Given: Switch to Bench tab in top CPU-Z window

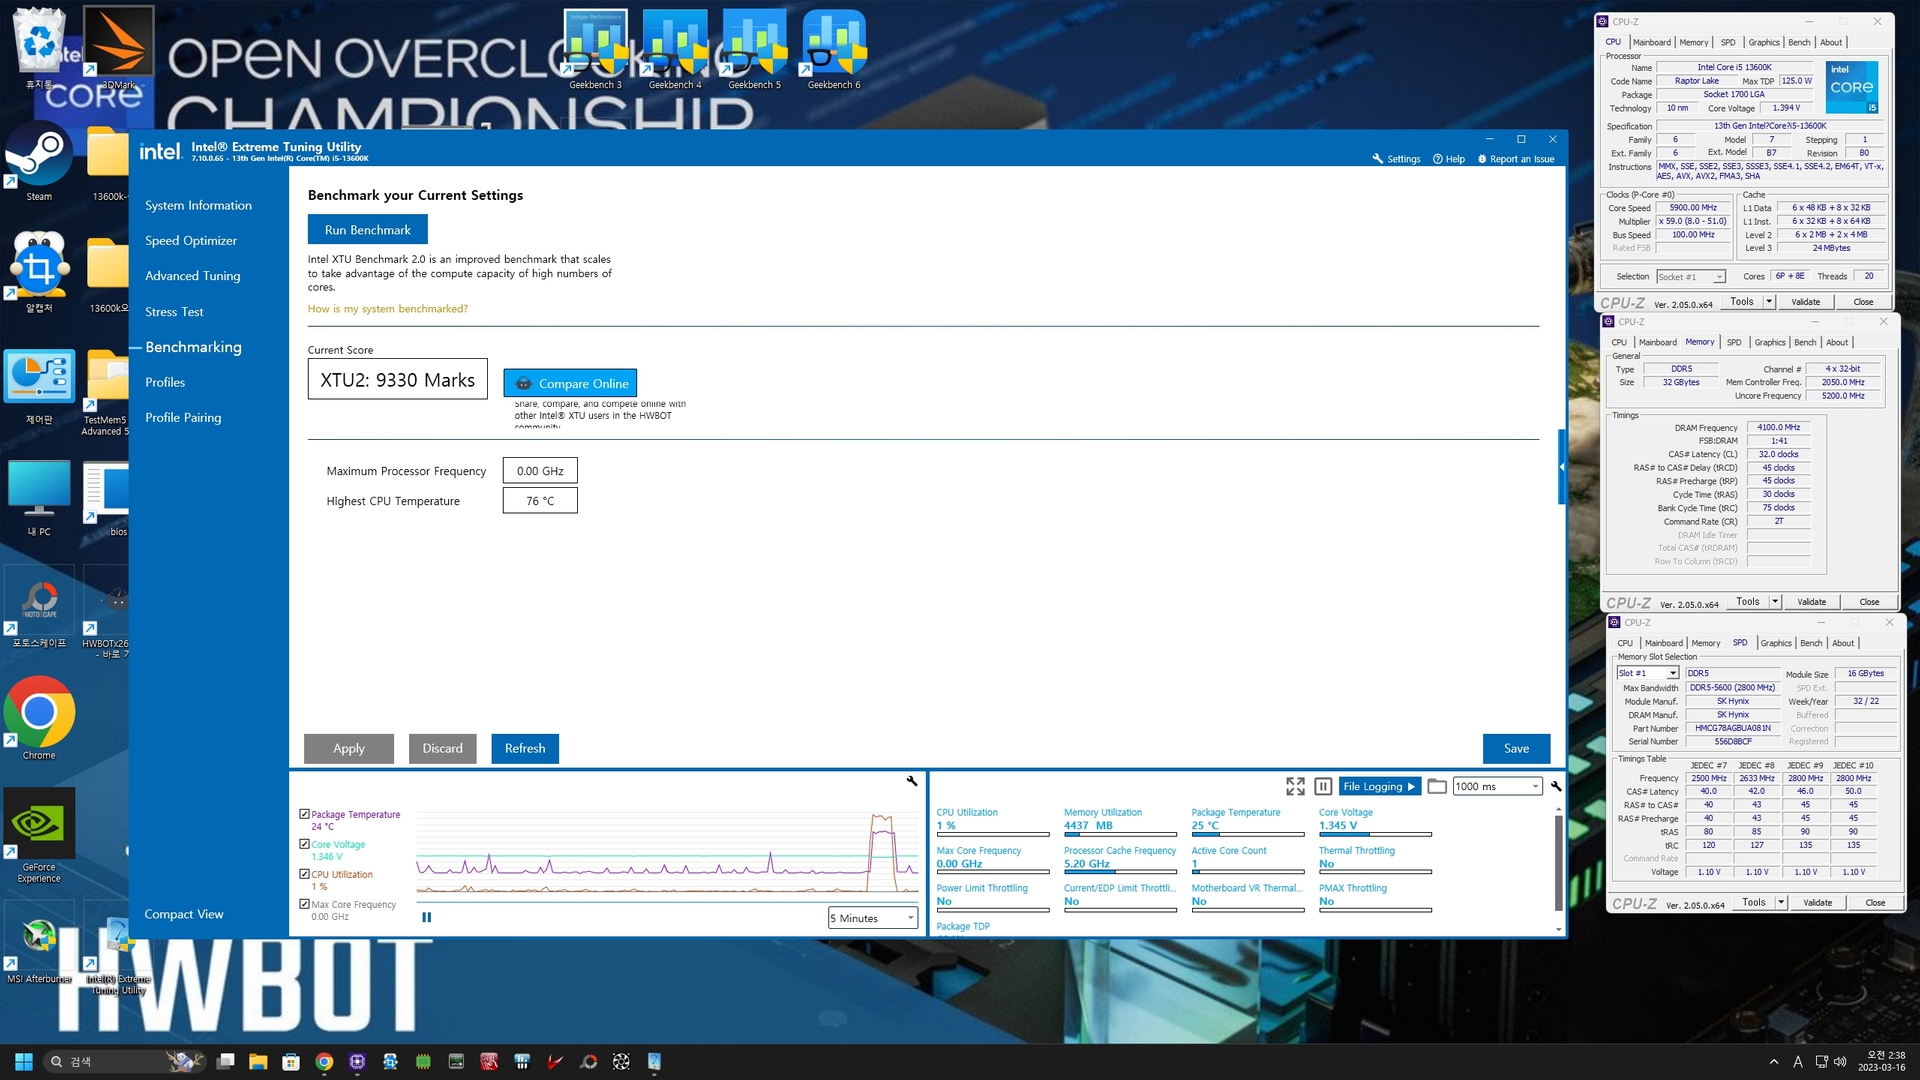Looking at the screenshot, I should 1798,42.
